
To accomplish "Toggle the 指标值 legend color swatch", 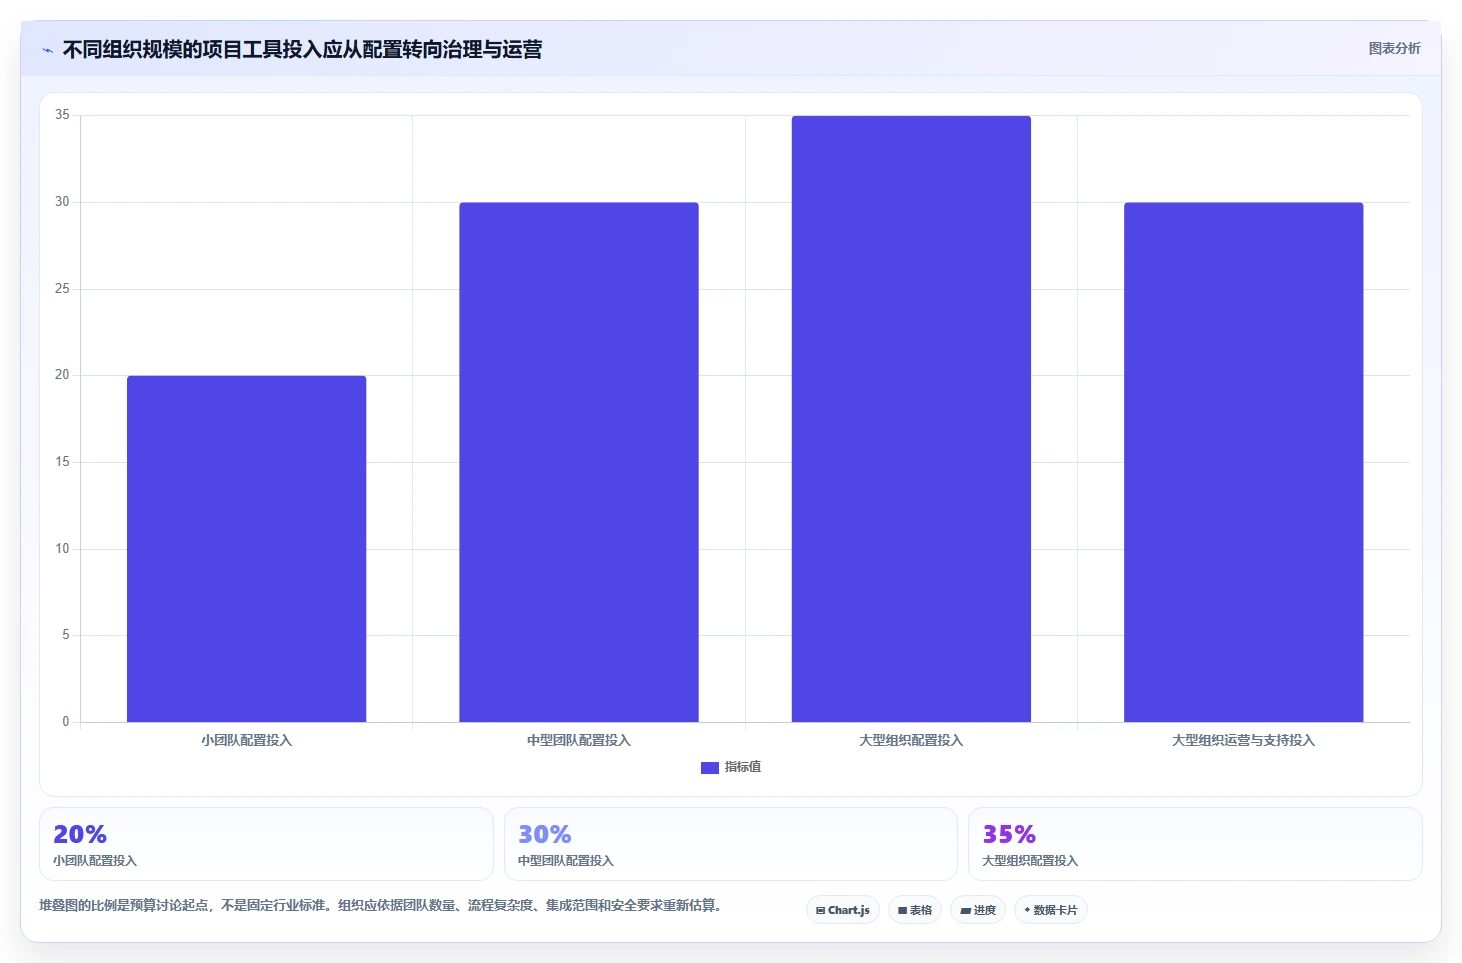I will pyautogui.click(x=710, y=768).
